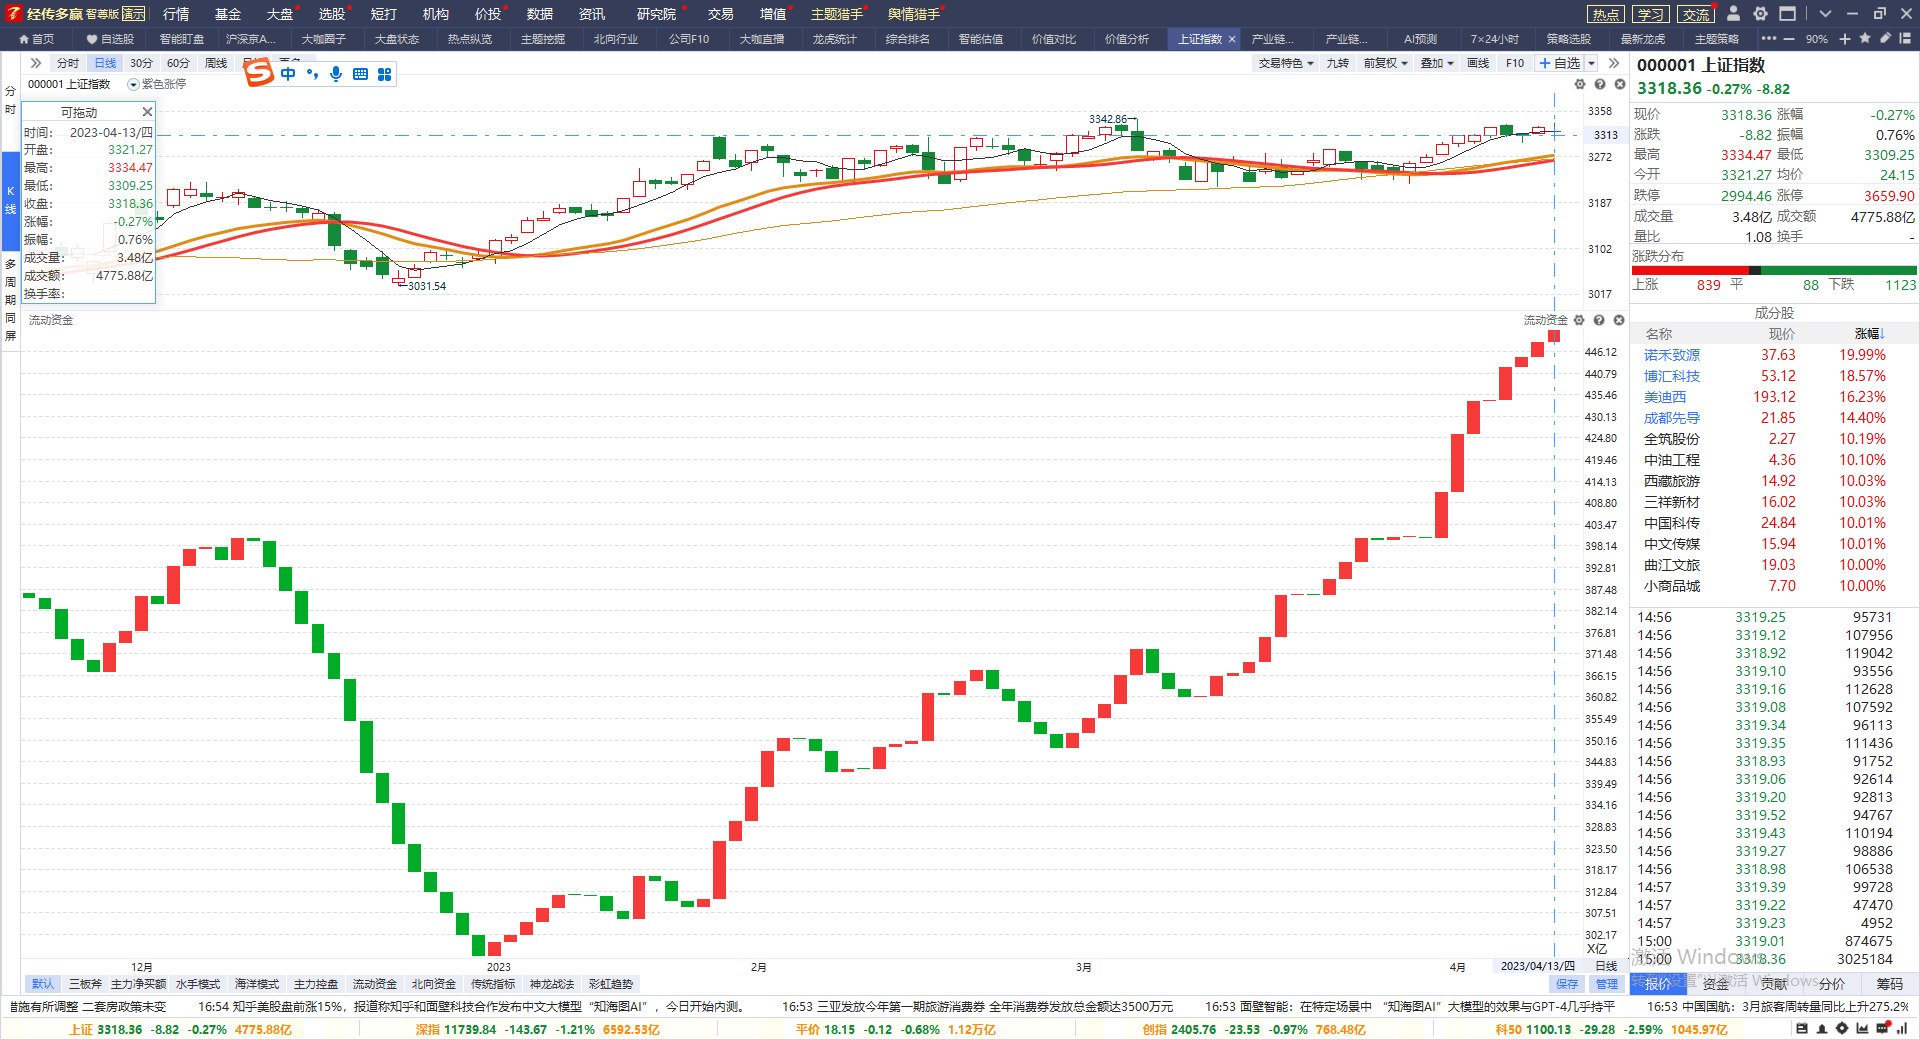
Task: Click the 流动资金 indicator help icon
Action: pos(1599,320)
